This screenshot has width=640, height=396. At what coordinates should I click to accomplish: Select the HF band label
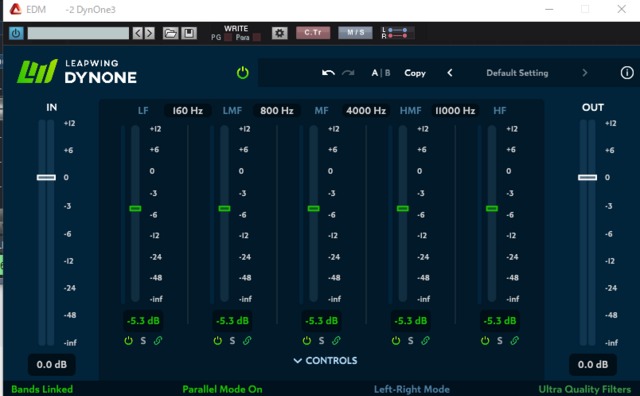pos(500,111)
